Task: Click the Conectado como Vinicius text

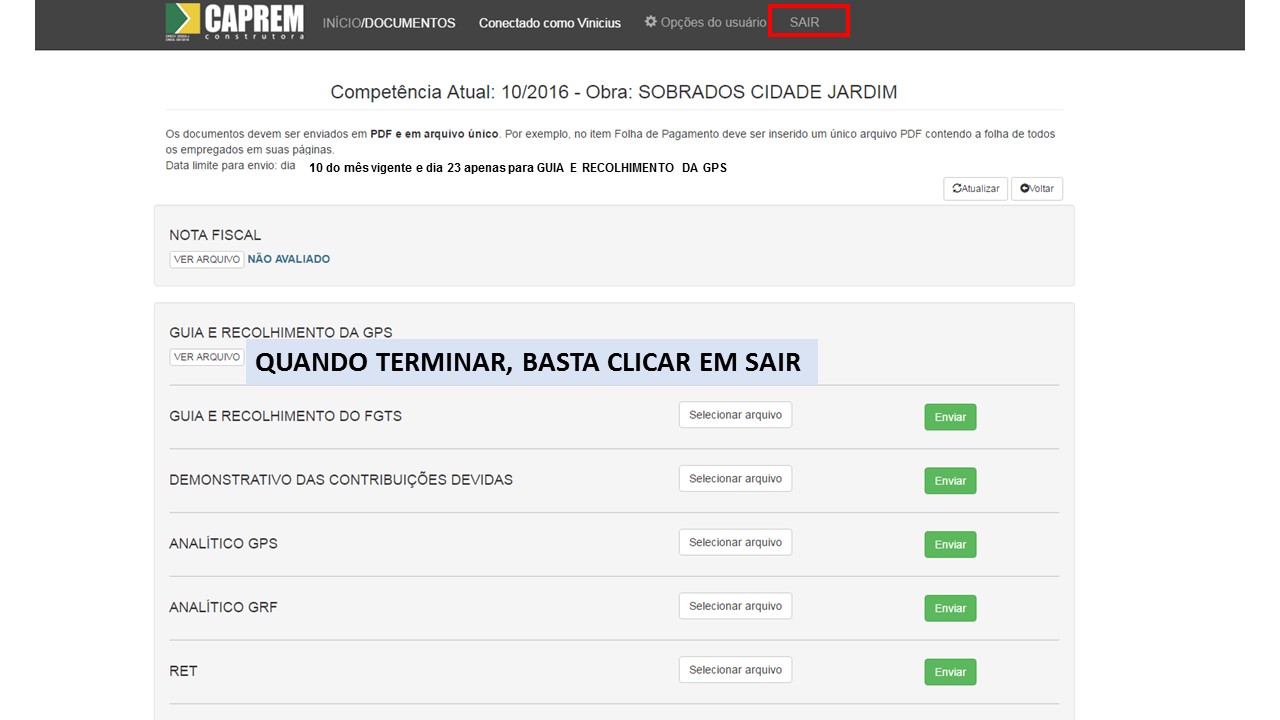Action: tap(549, 23)
